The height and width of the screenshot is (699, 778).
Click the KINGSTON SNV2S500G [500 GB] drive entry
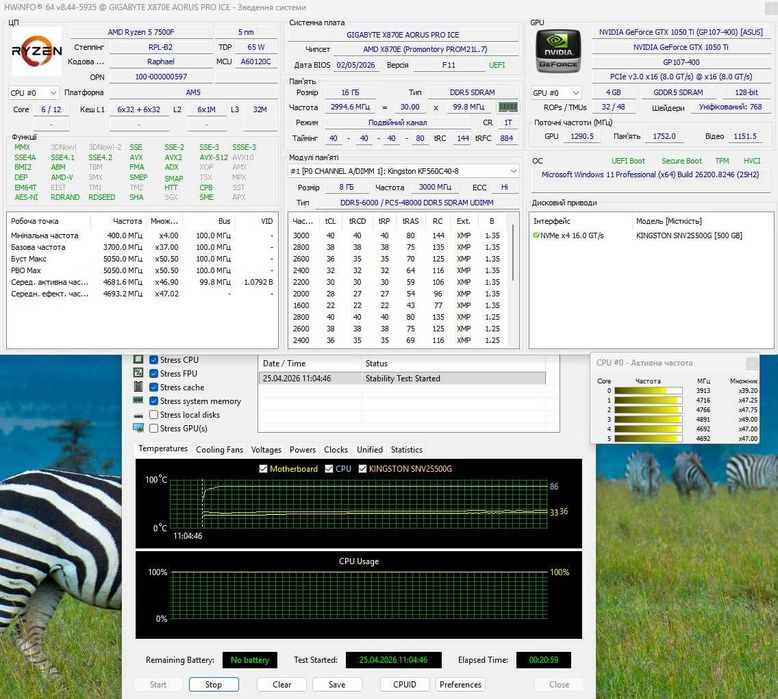coord(689,235)
